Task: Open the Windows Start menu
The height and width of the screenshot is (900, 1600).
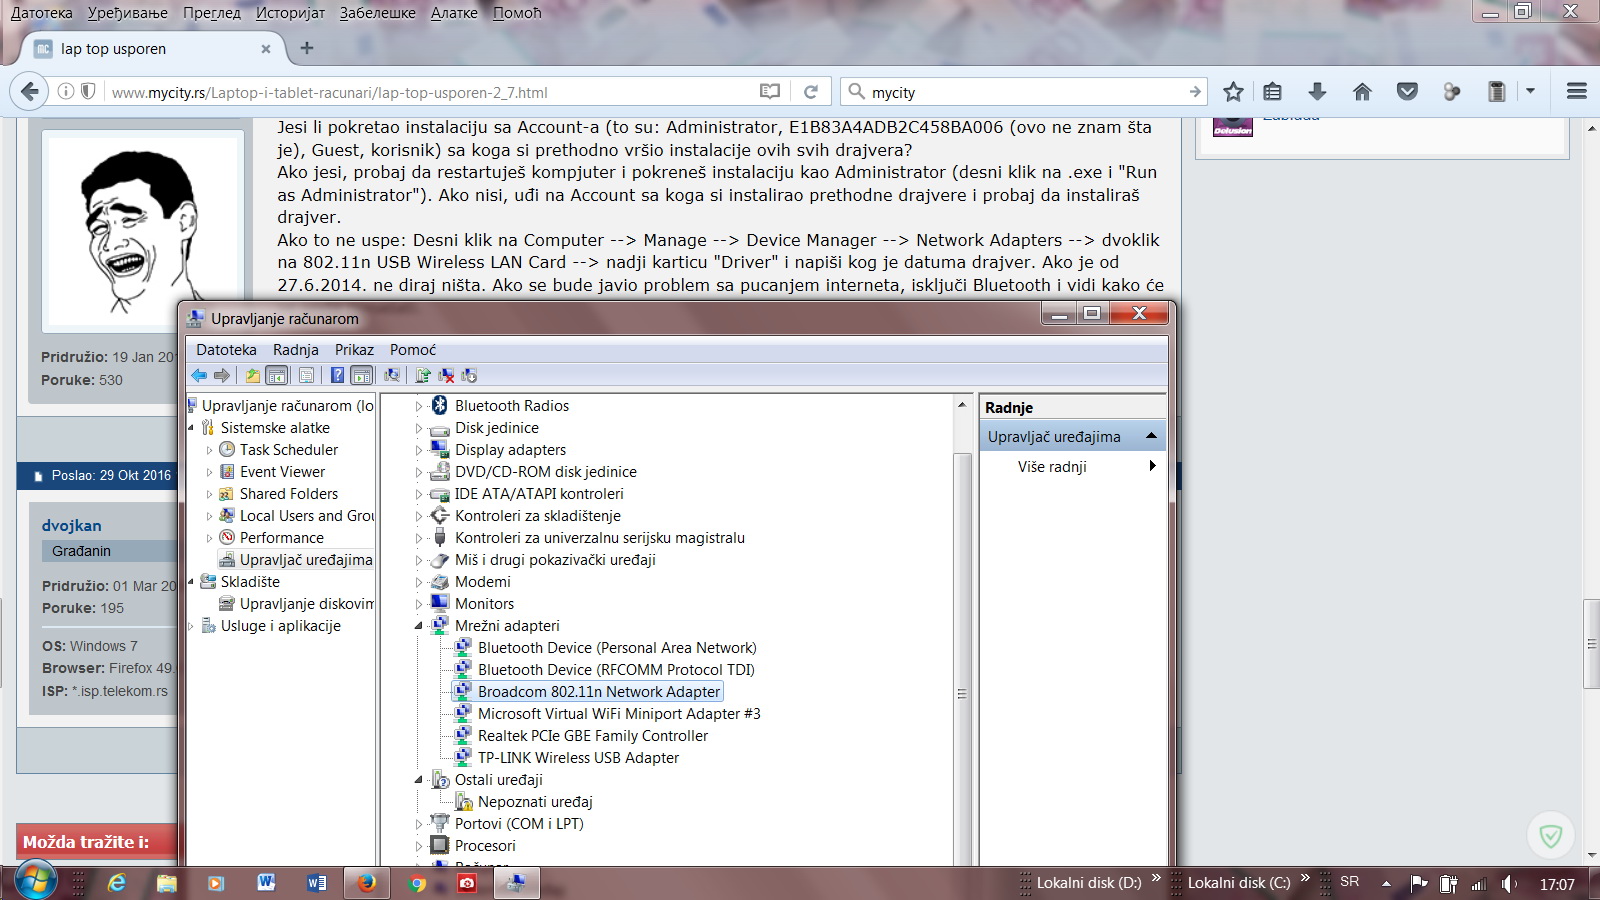Action: [34, 882]
